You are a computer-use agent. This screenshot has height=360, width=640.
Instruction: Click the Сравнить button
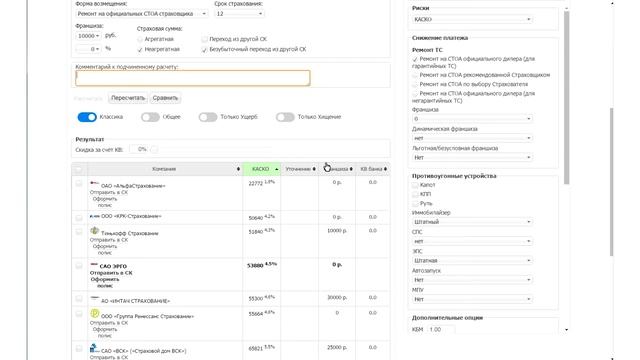click(x=165, y=98)
